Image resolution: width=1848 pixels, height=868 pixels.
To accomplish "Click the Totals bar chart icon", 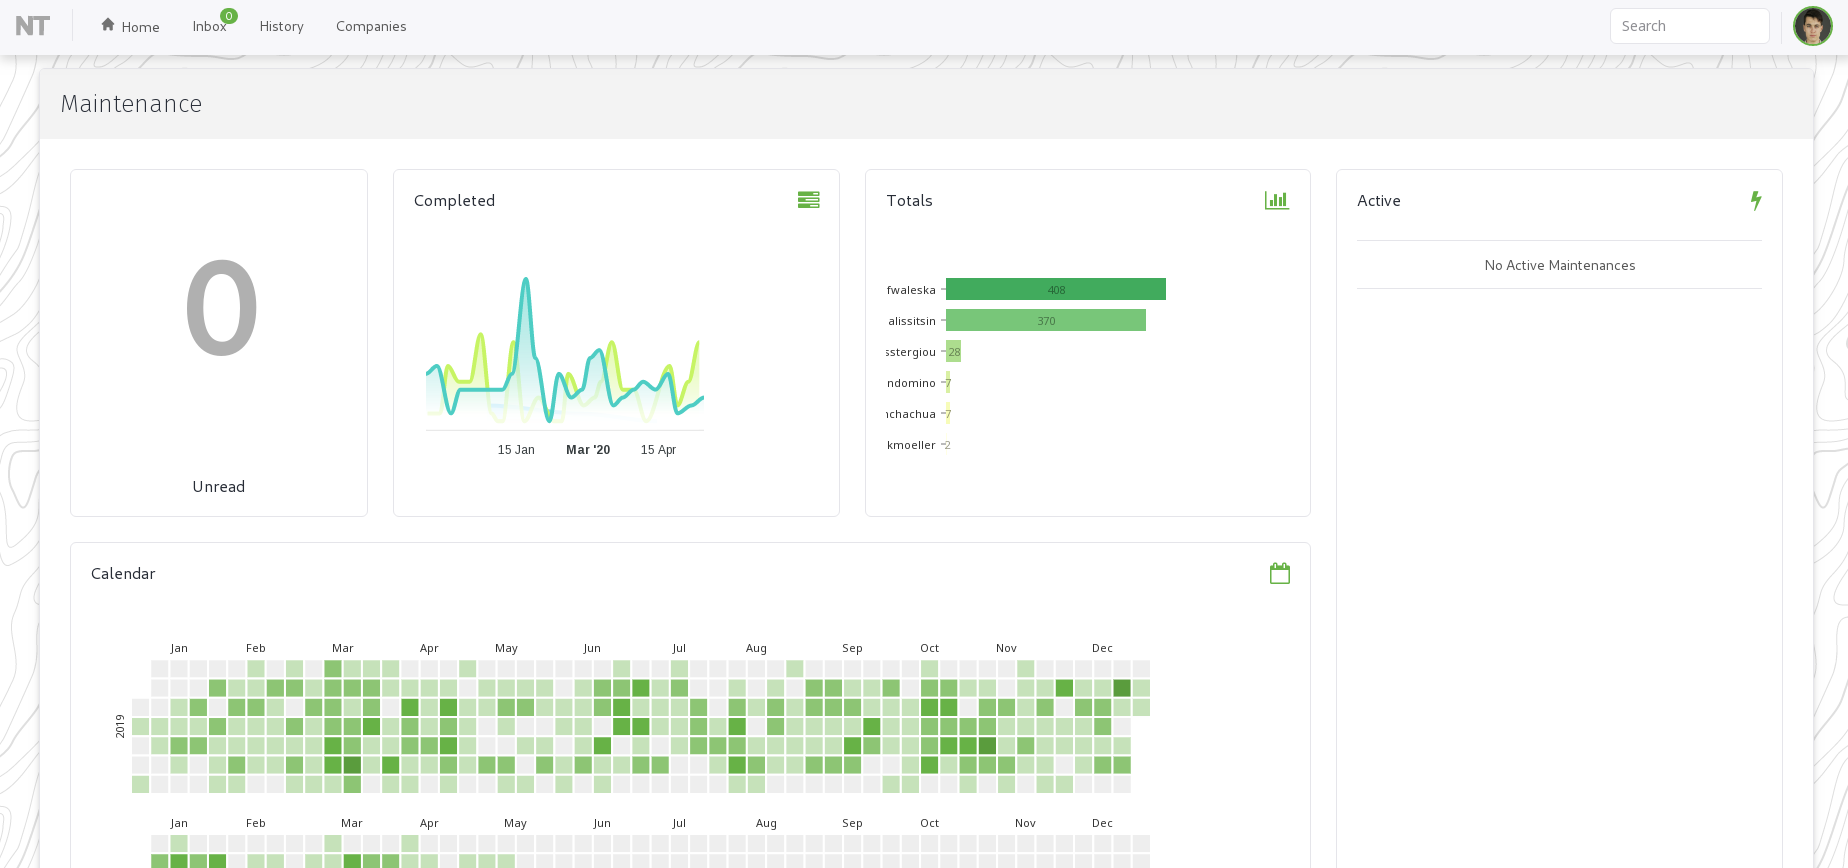I will coord(1277,200).
